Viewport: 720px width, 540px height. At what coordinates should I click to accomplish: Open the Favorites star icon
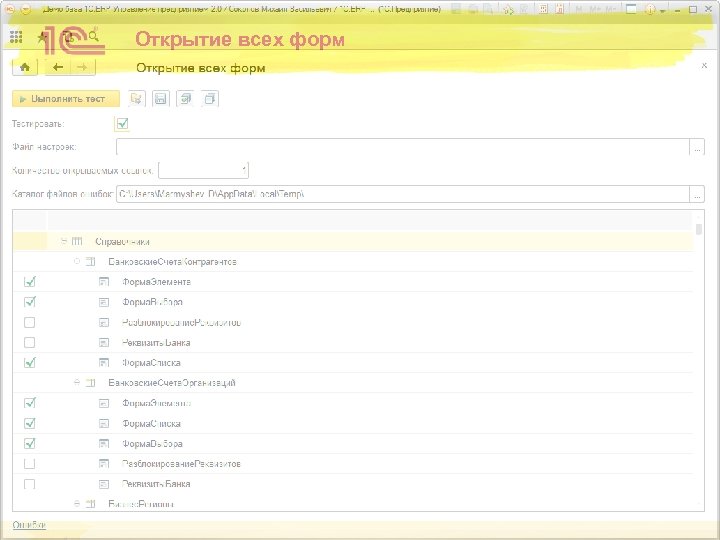point(42,37)
